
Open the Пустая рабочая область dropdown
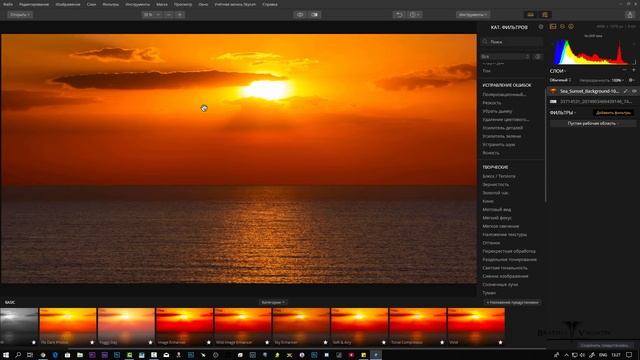[593, 123]
